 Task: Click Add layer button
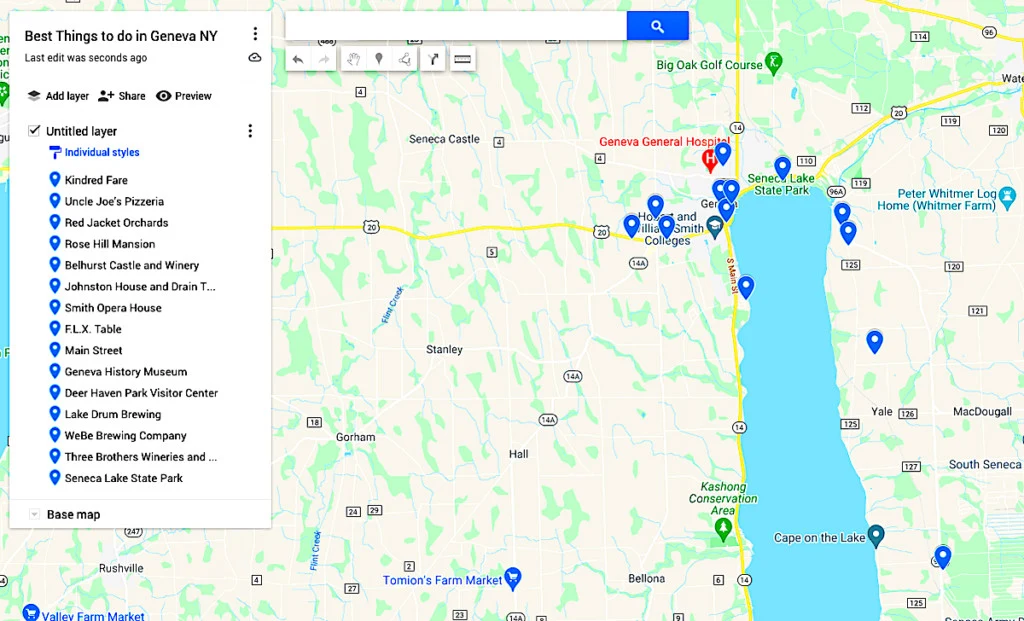click(x=57, y=96)
